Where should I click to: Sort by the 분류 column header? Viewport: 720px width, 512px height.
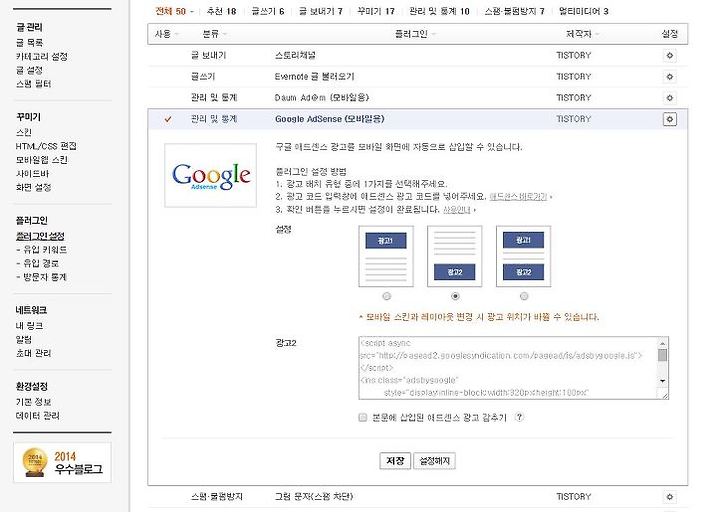pyautogui.click(x=214, y=34)
